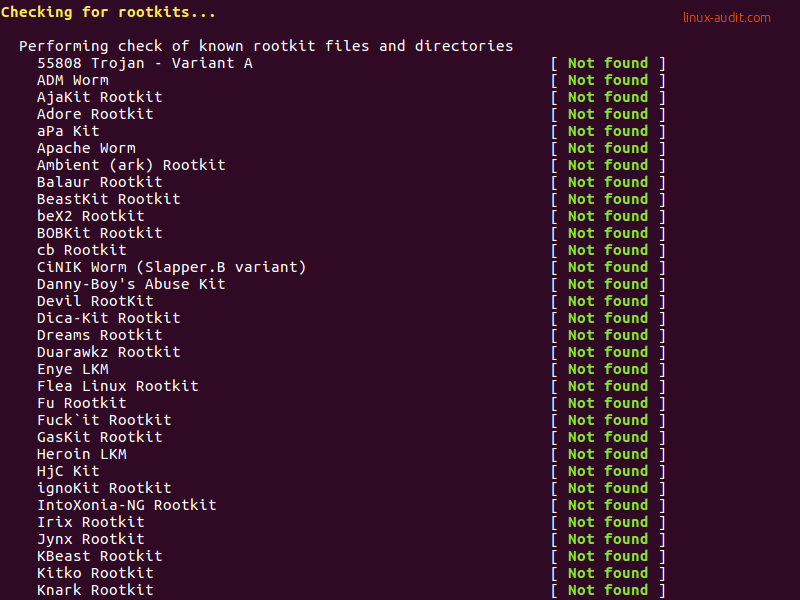Click the Knark Rootkit line

(x=95, y=590)
